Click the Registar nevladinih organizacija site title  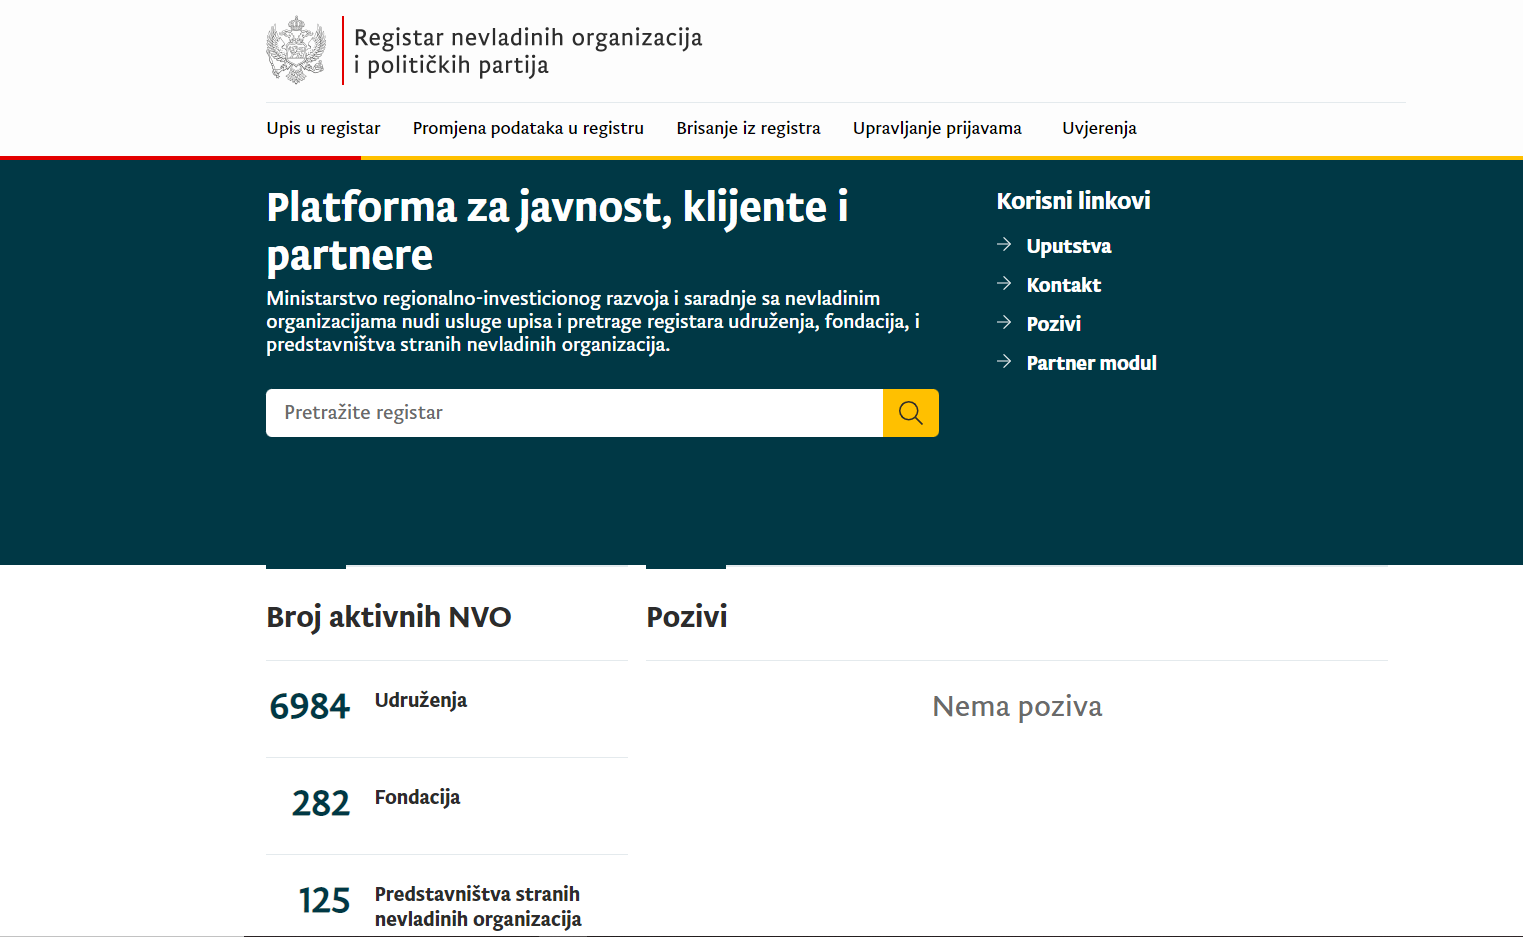tap(528, 51)
